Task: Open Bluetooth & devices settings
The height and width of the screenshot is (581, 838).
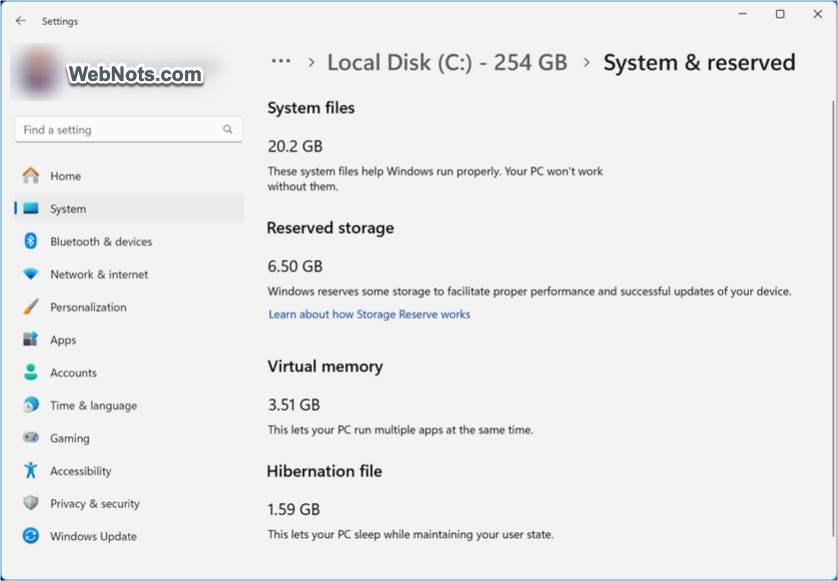Action: 128,242
